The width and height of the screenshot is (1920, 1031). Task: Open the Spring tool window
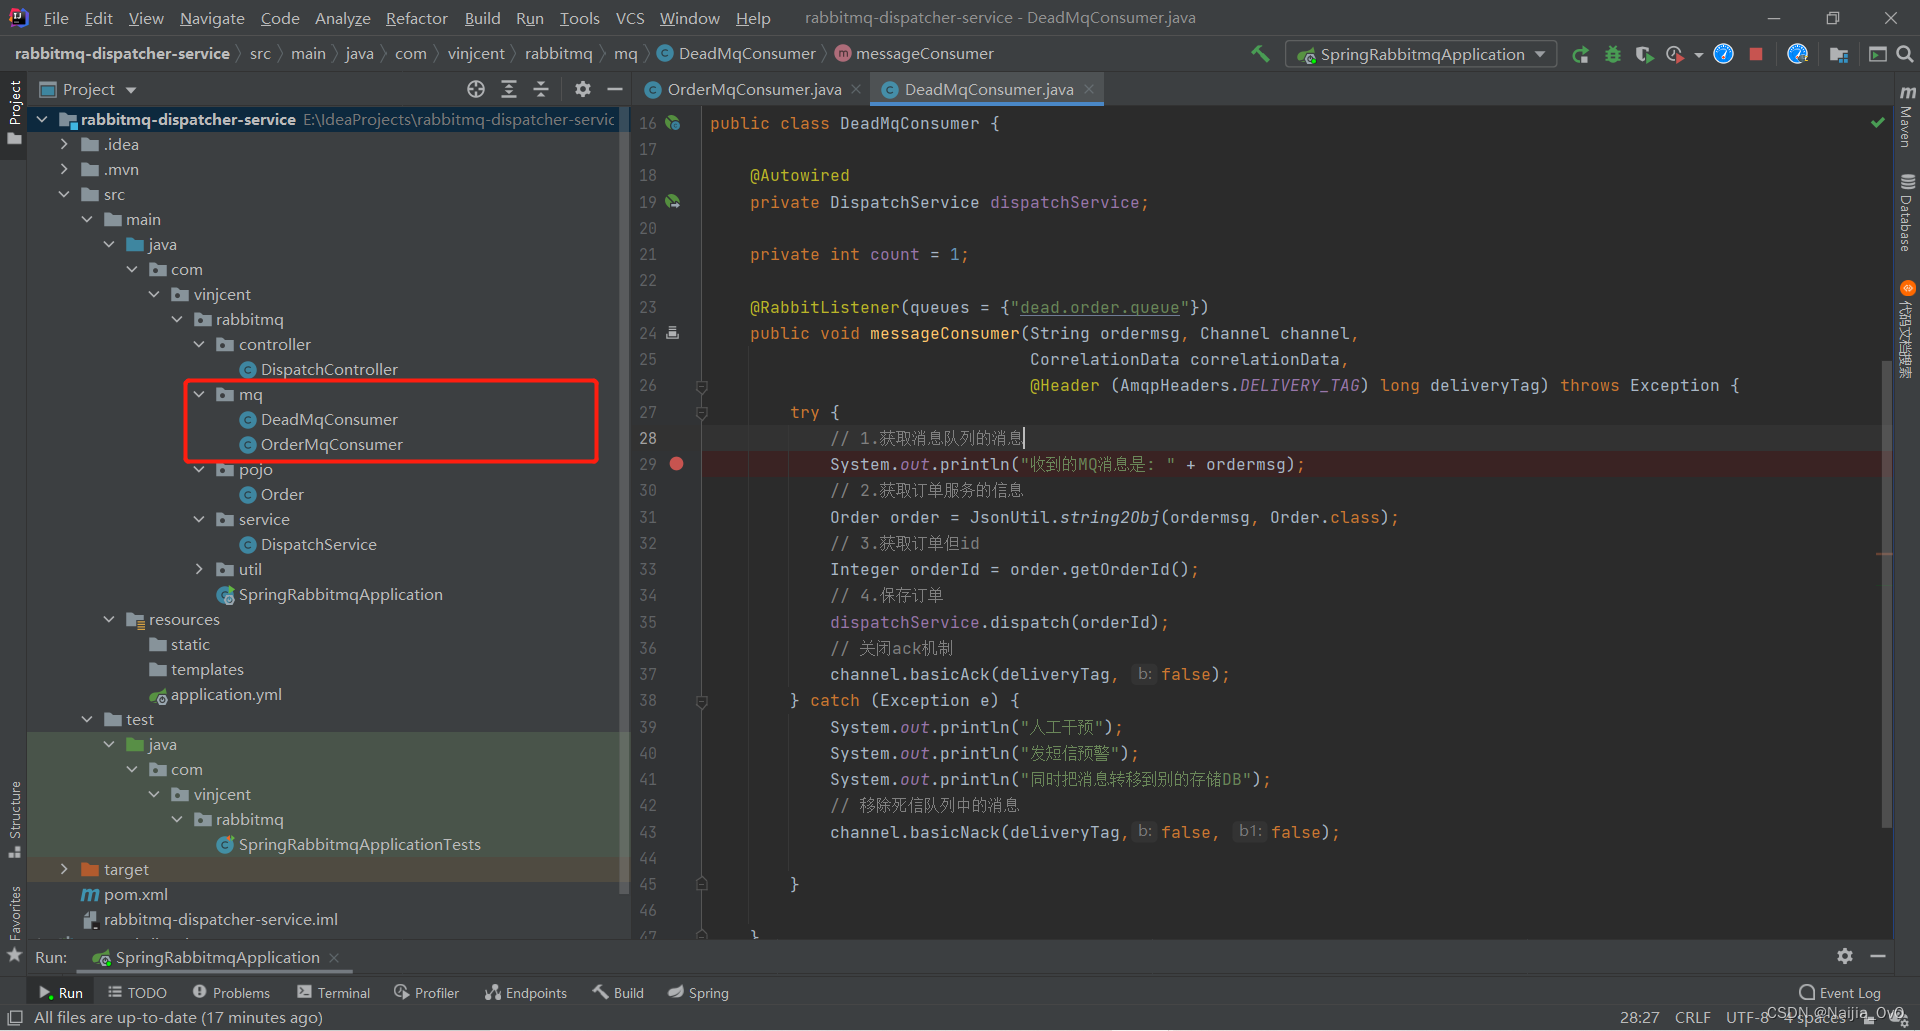pos(698,992)
